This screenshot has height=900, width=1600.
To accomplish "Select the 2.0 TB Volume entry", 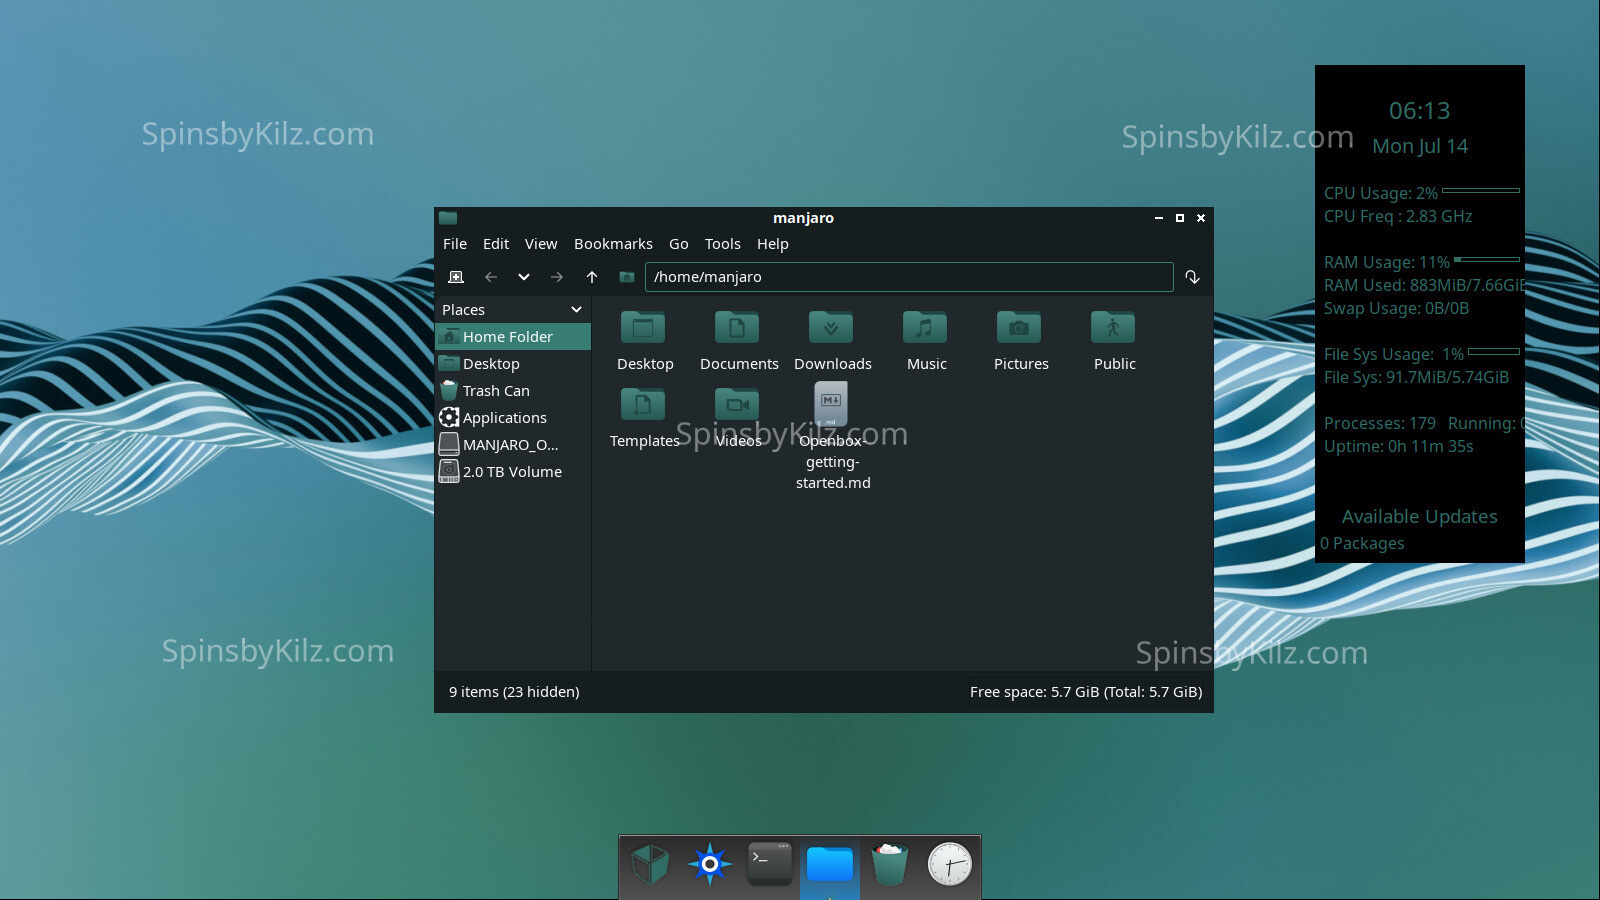I will pyautogui.click(x=513, y=472).
